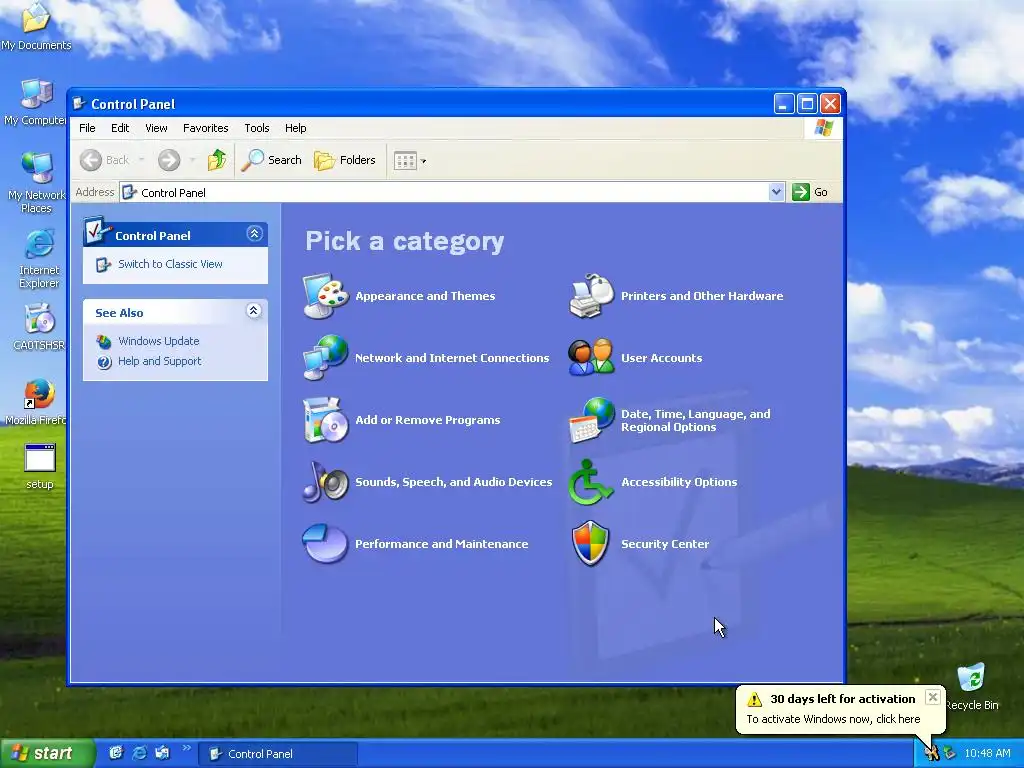Click the Add or Remove Programs icon
The width and height of the screenshot is (1024, 768).
[x=325, y=420]
